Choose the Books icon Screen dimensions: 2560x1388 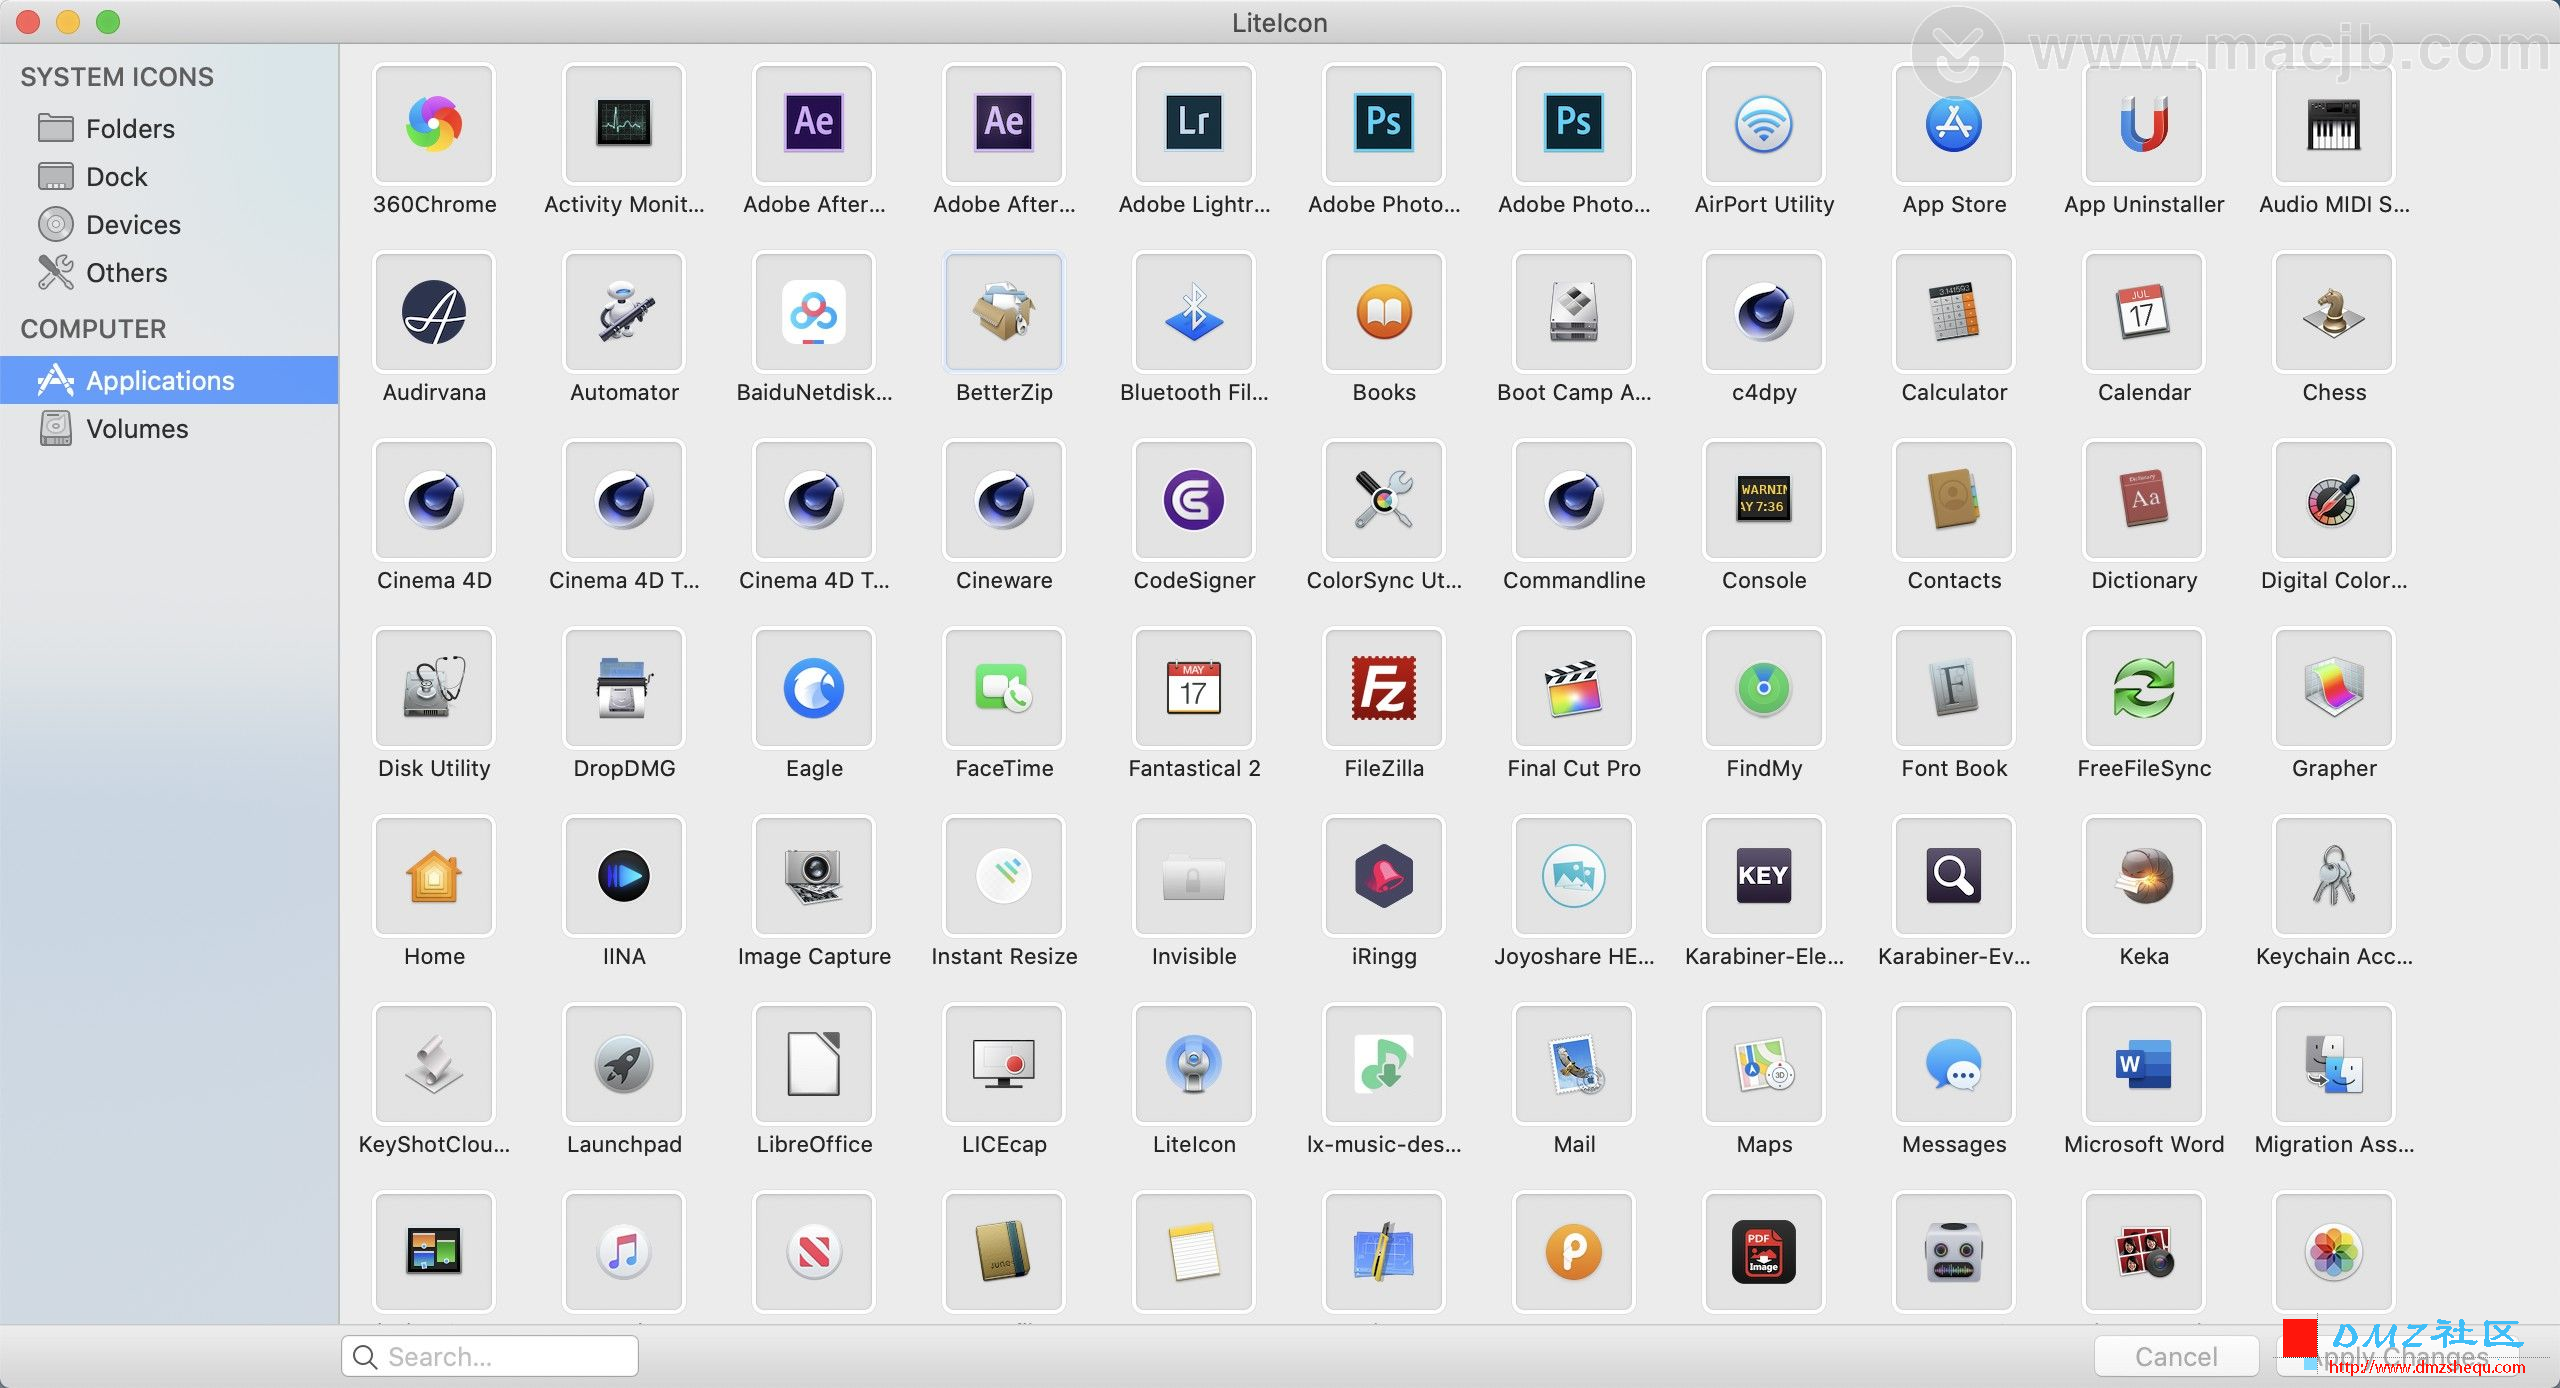[1384, 312]
